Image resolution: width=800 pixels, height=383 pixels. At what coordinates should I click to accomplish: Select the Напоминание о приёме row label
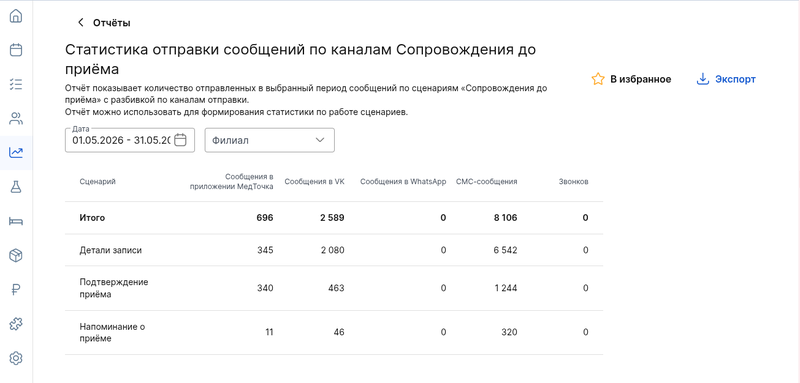[x=112, y=332]
